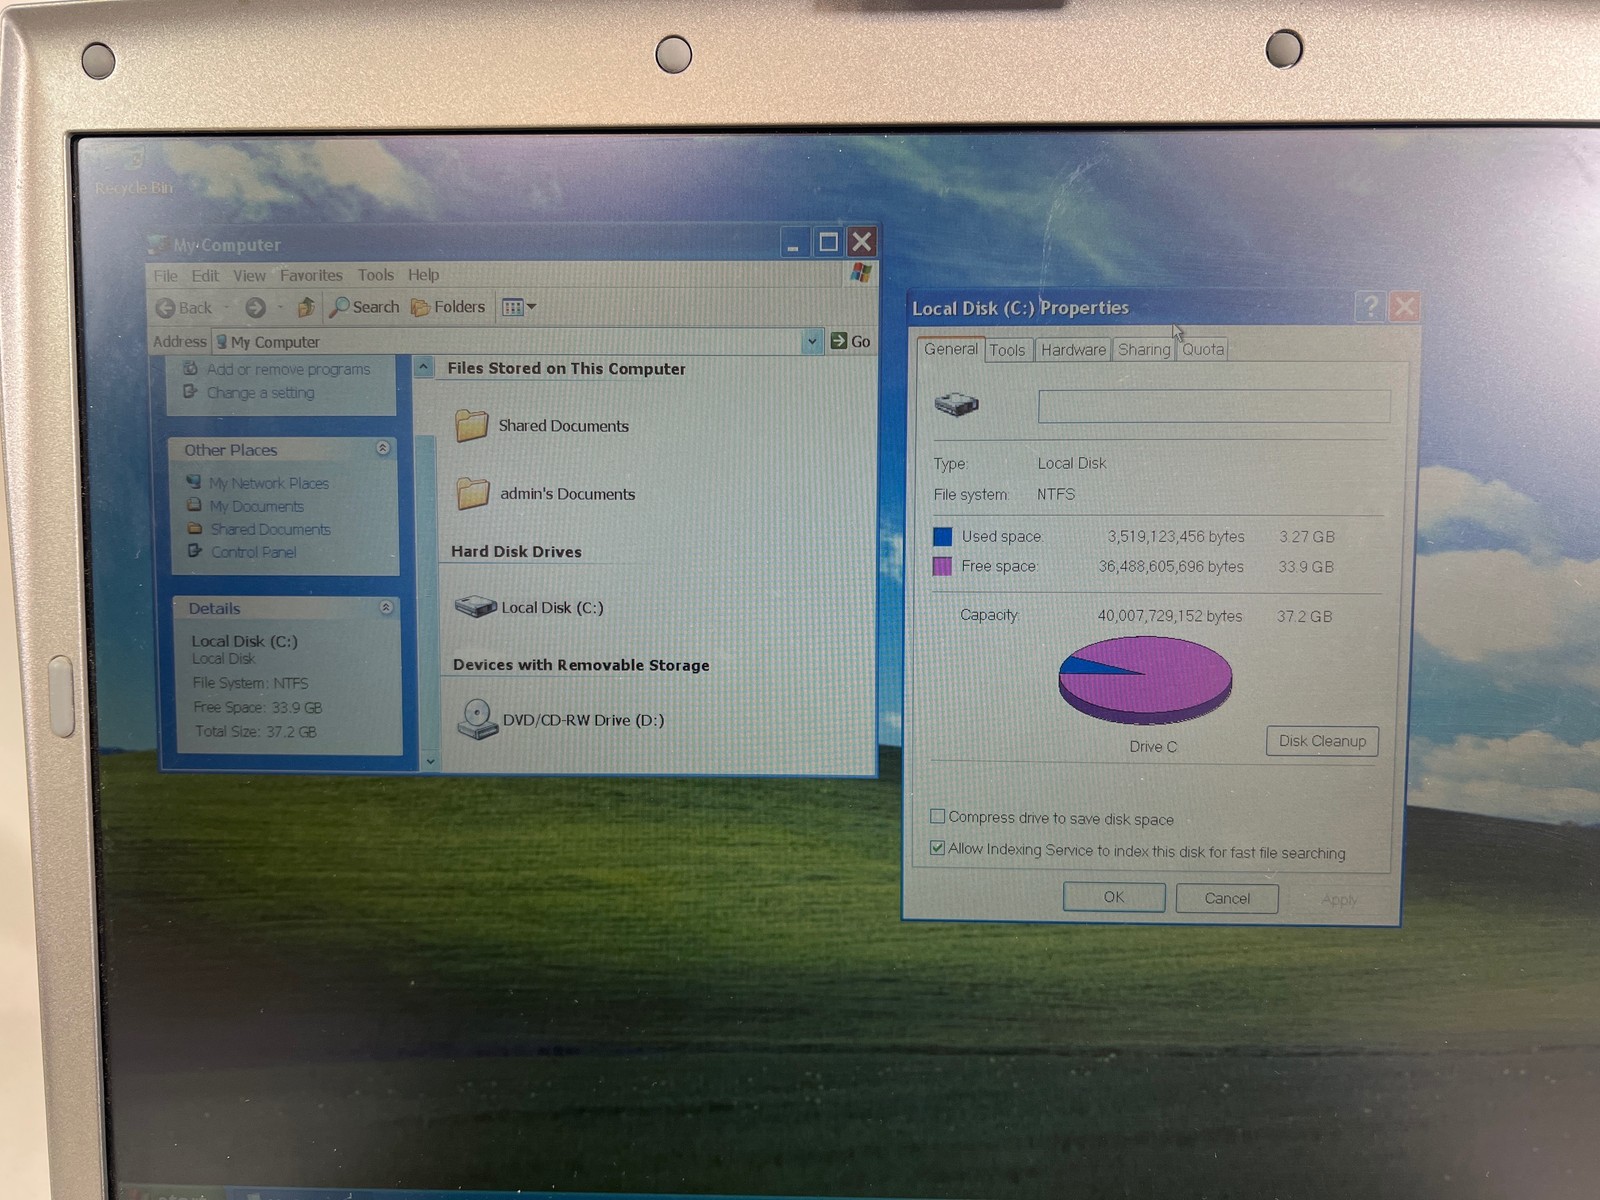The height and width of the screenshot is (1200, 1600).
Task: Click the left pane scroll up arrow
Action: (424, 367)
